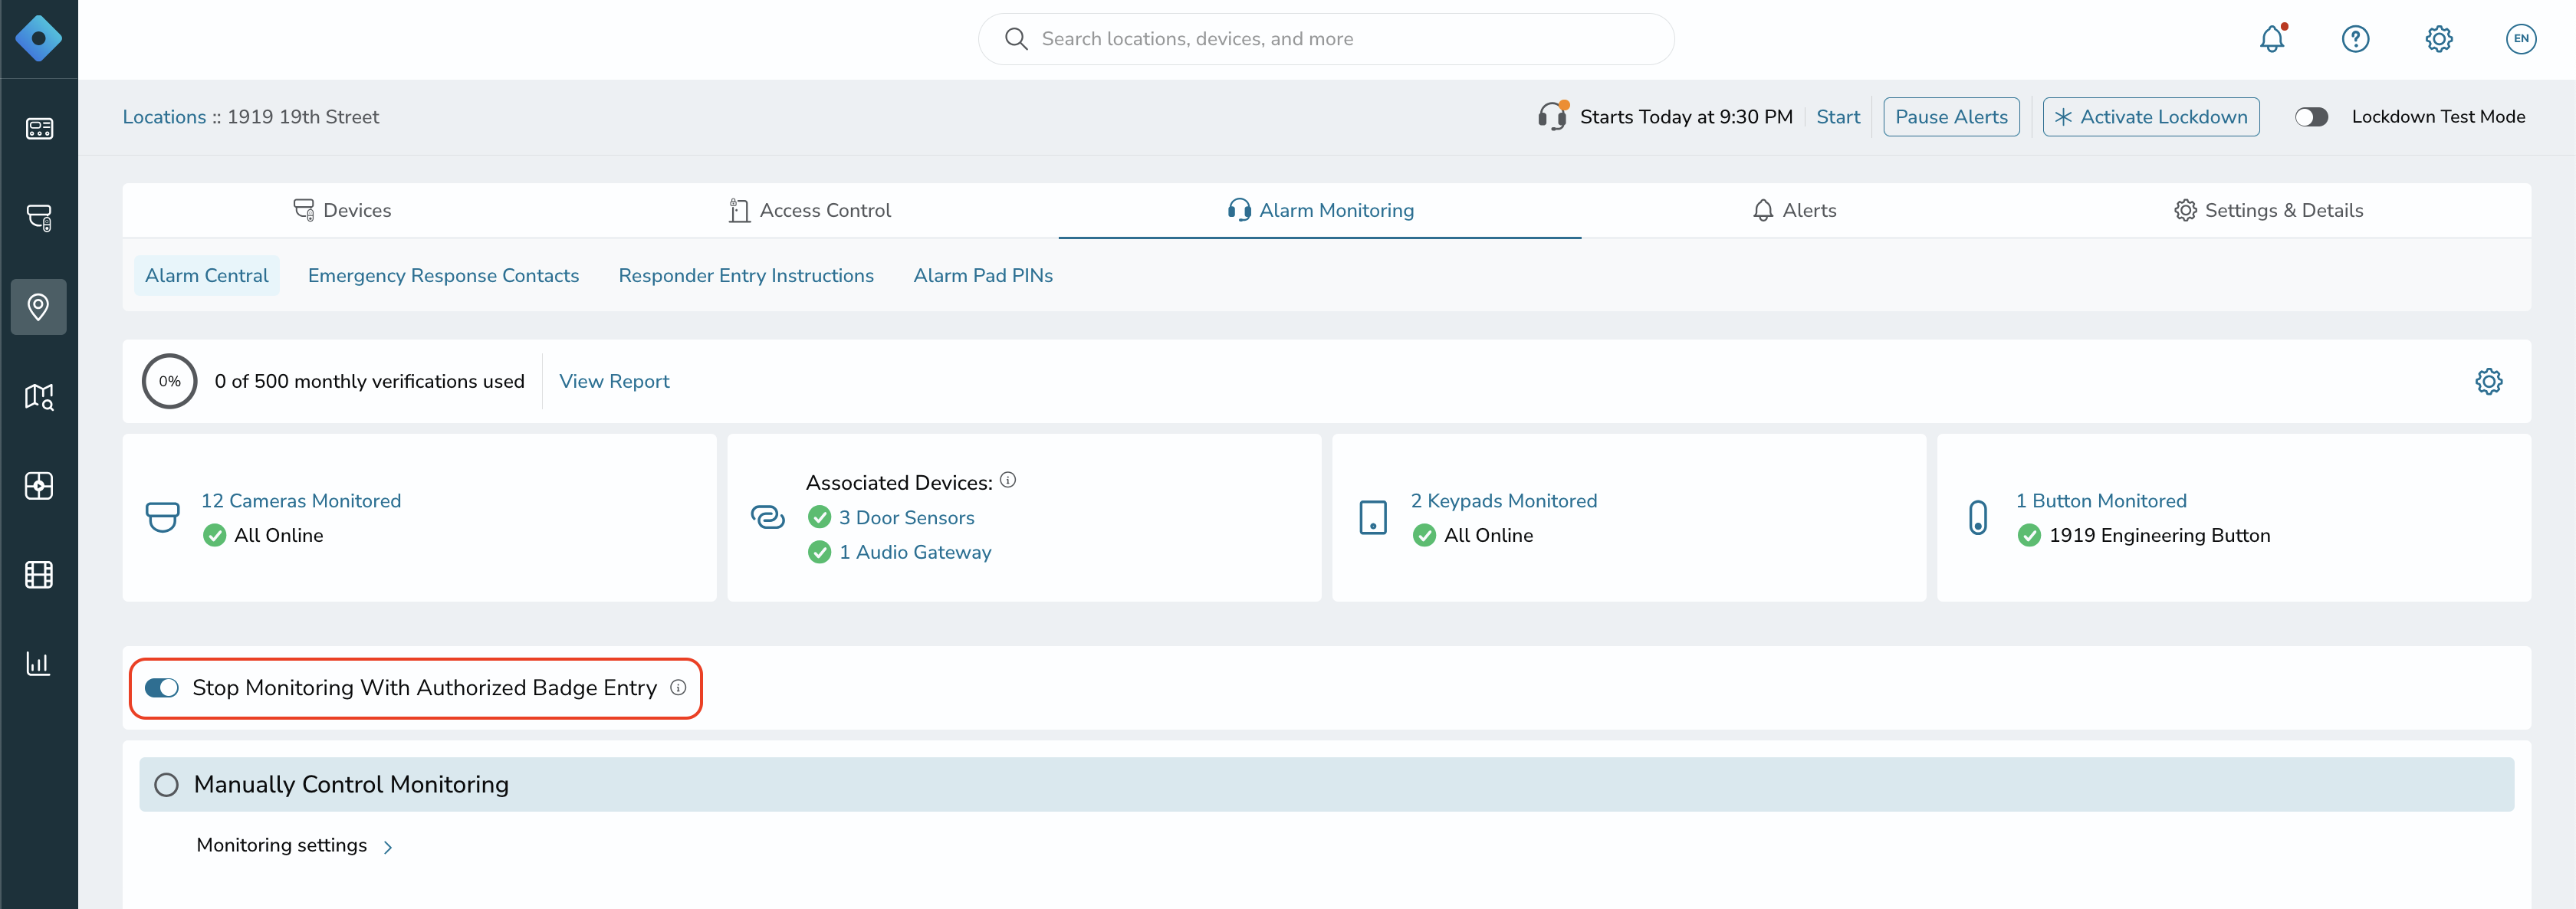Select Manually Control Monitoring radio button
The height and width of the screenshot is (909, 2576).
166,785
